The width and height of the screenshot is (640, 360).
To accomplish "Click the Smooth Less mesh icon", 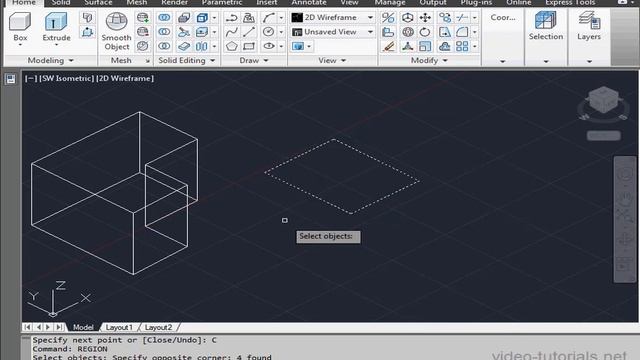I will [x=142, y=32].
